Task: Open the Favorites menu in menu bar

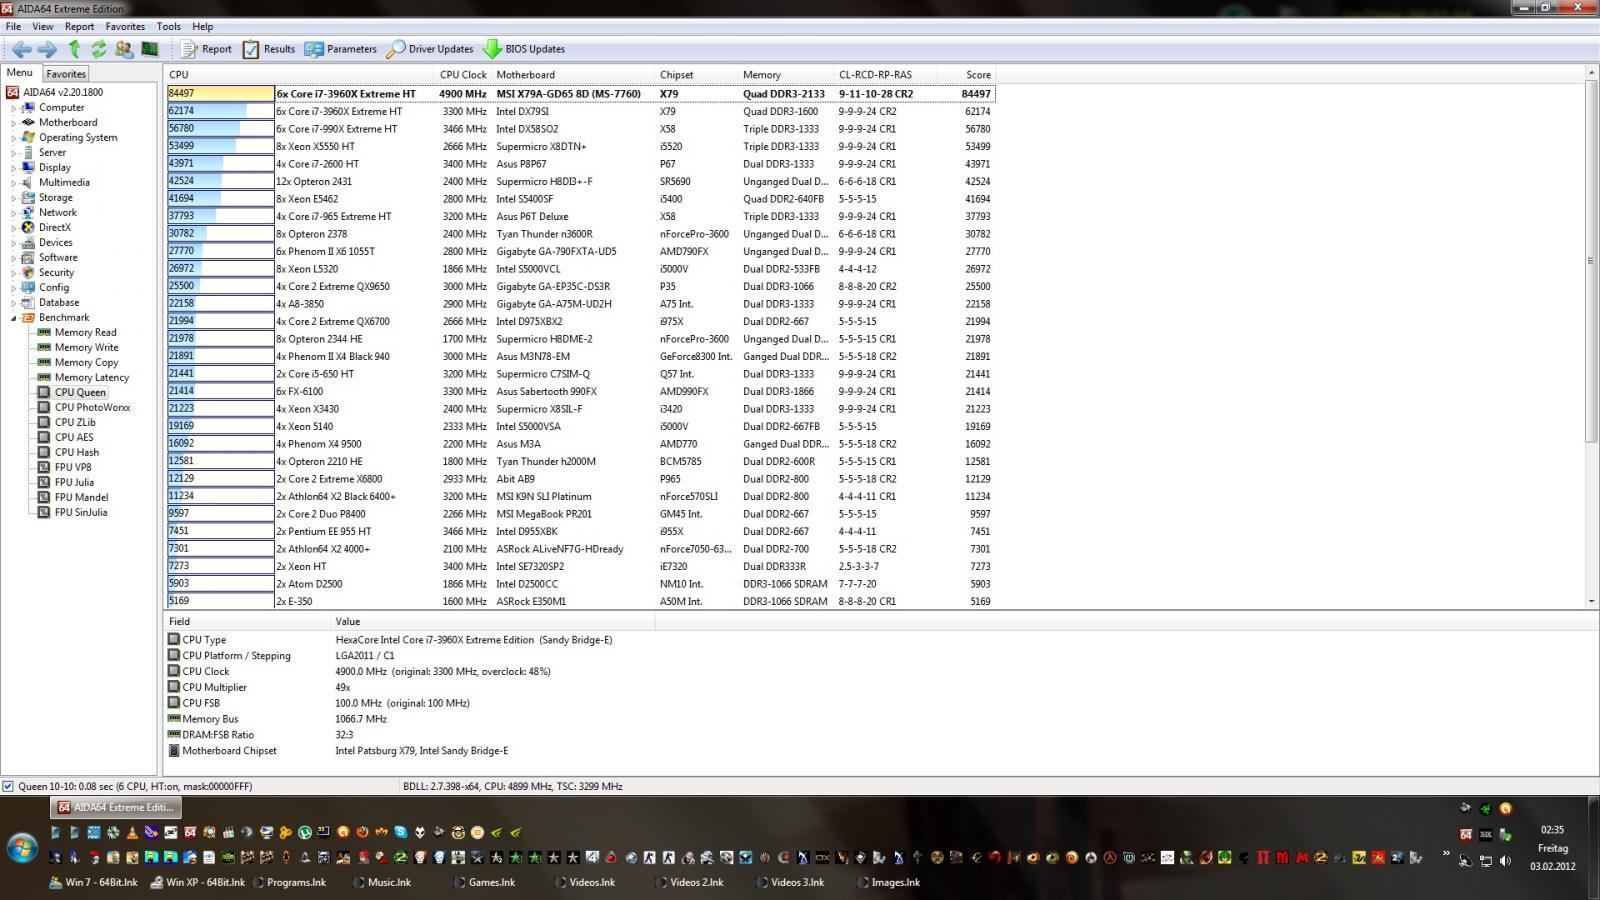Action: point(125,26)
